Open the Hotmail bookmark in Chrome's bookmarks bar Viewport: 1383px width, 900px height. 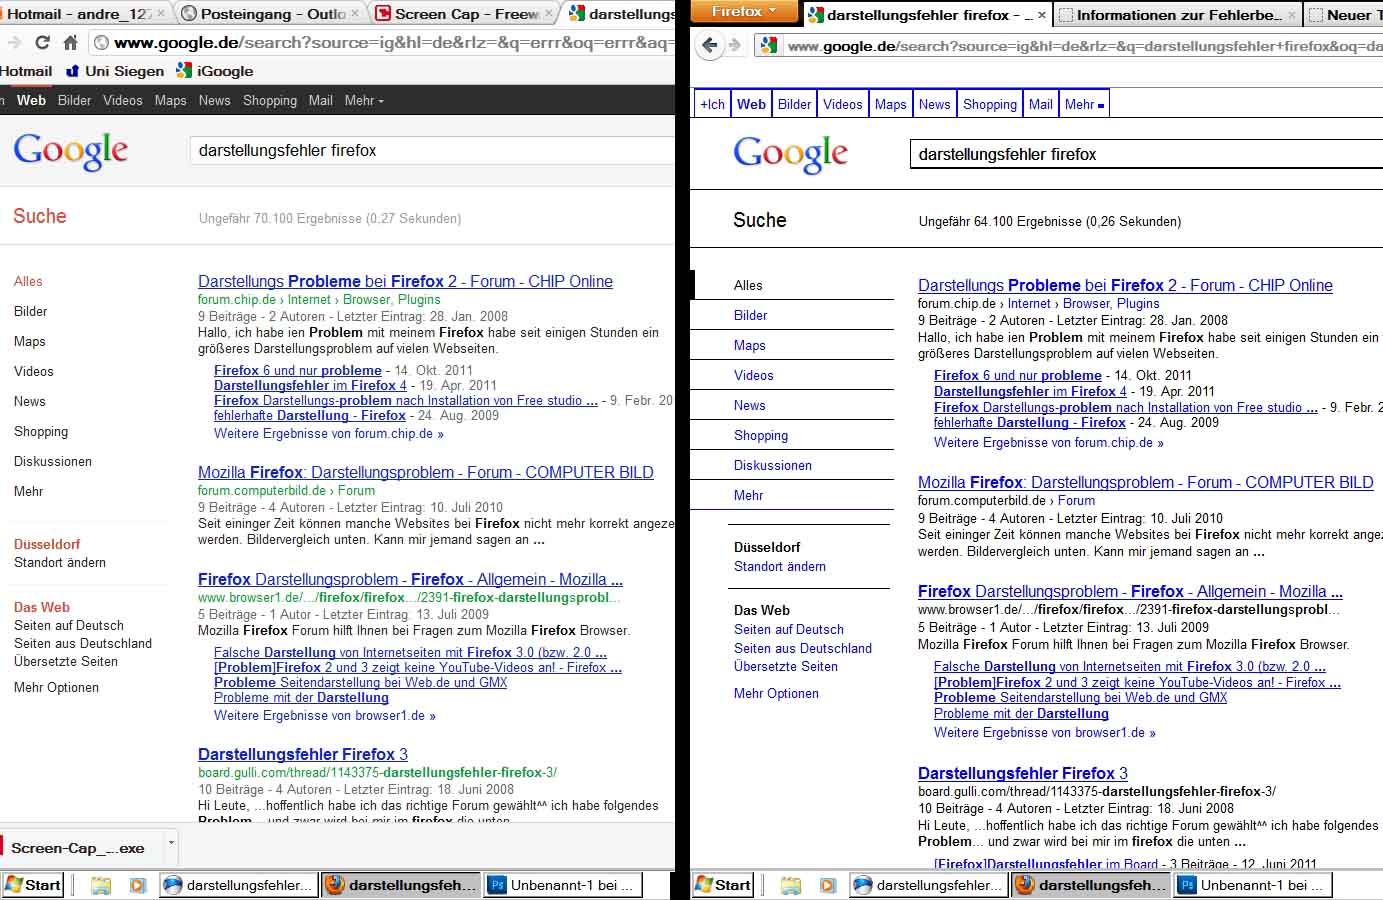pos(26,71)
